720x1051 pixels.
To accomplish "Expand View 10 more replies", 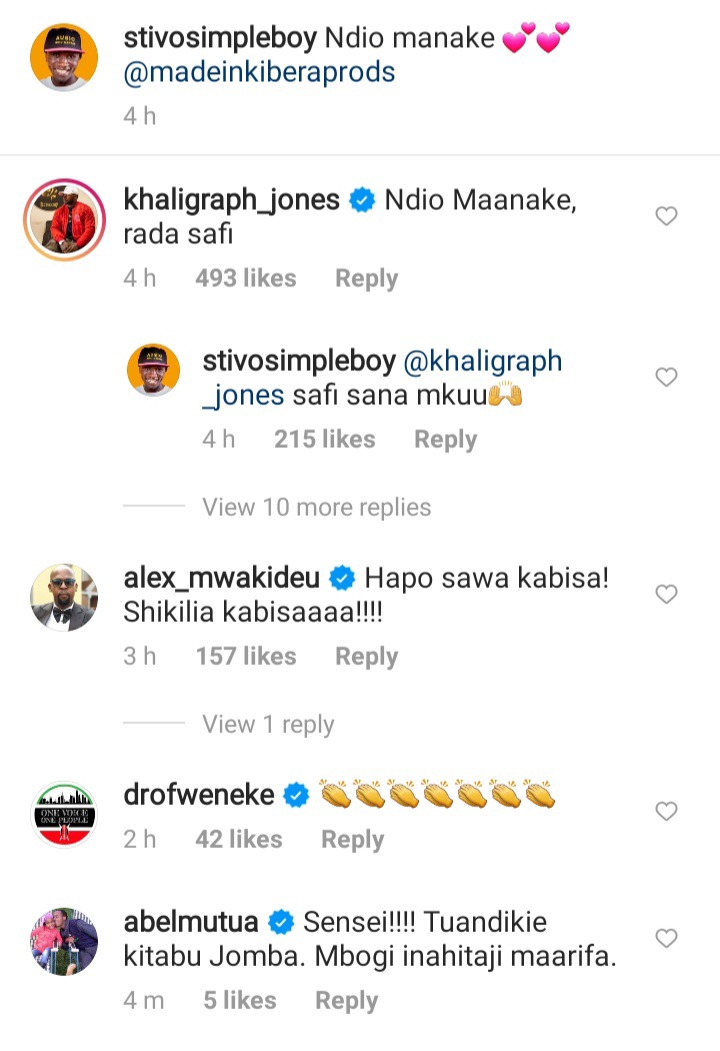I will (x=316, y=507).
